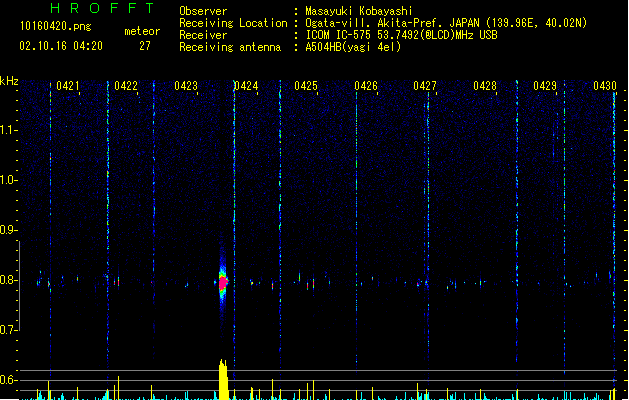
Task: Click the tall yellow intensity peak at bottom
Action: pos(223,380)
